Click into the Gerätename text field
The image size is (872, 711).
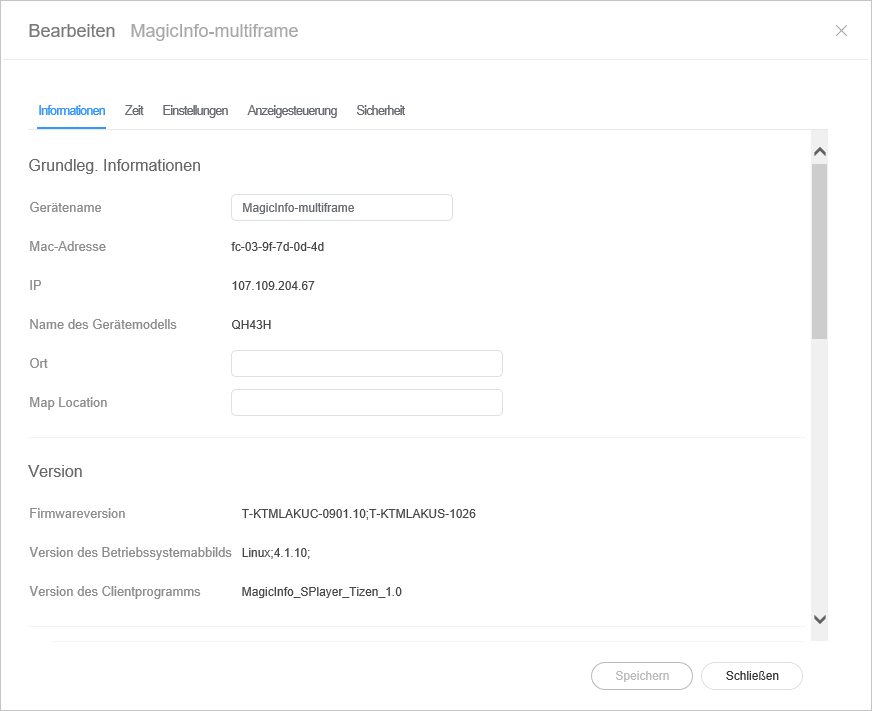pos(341,208)
